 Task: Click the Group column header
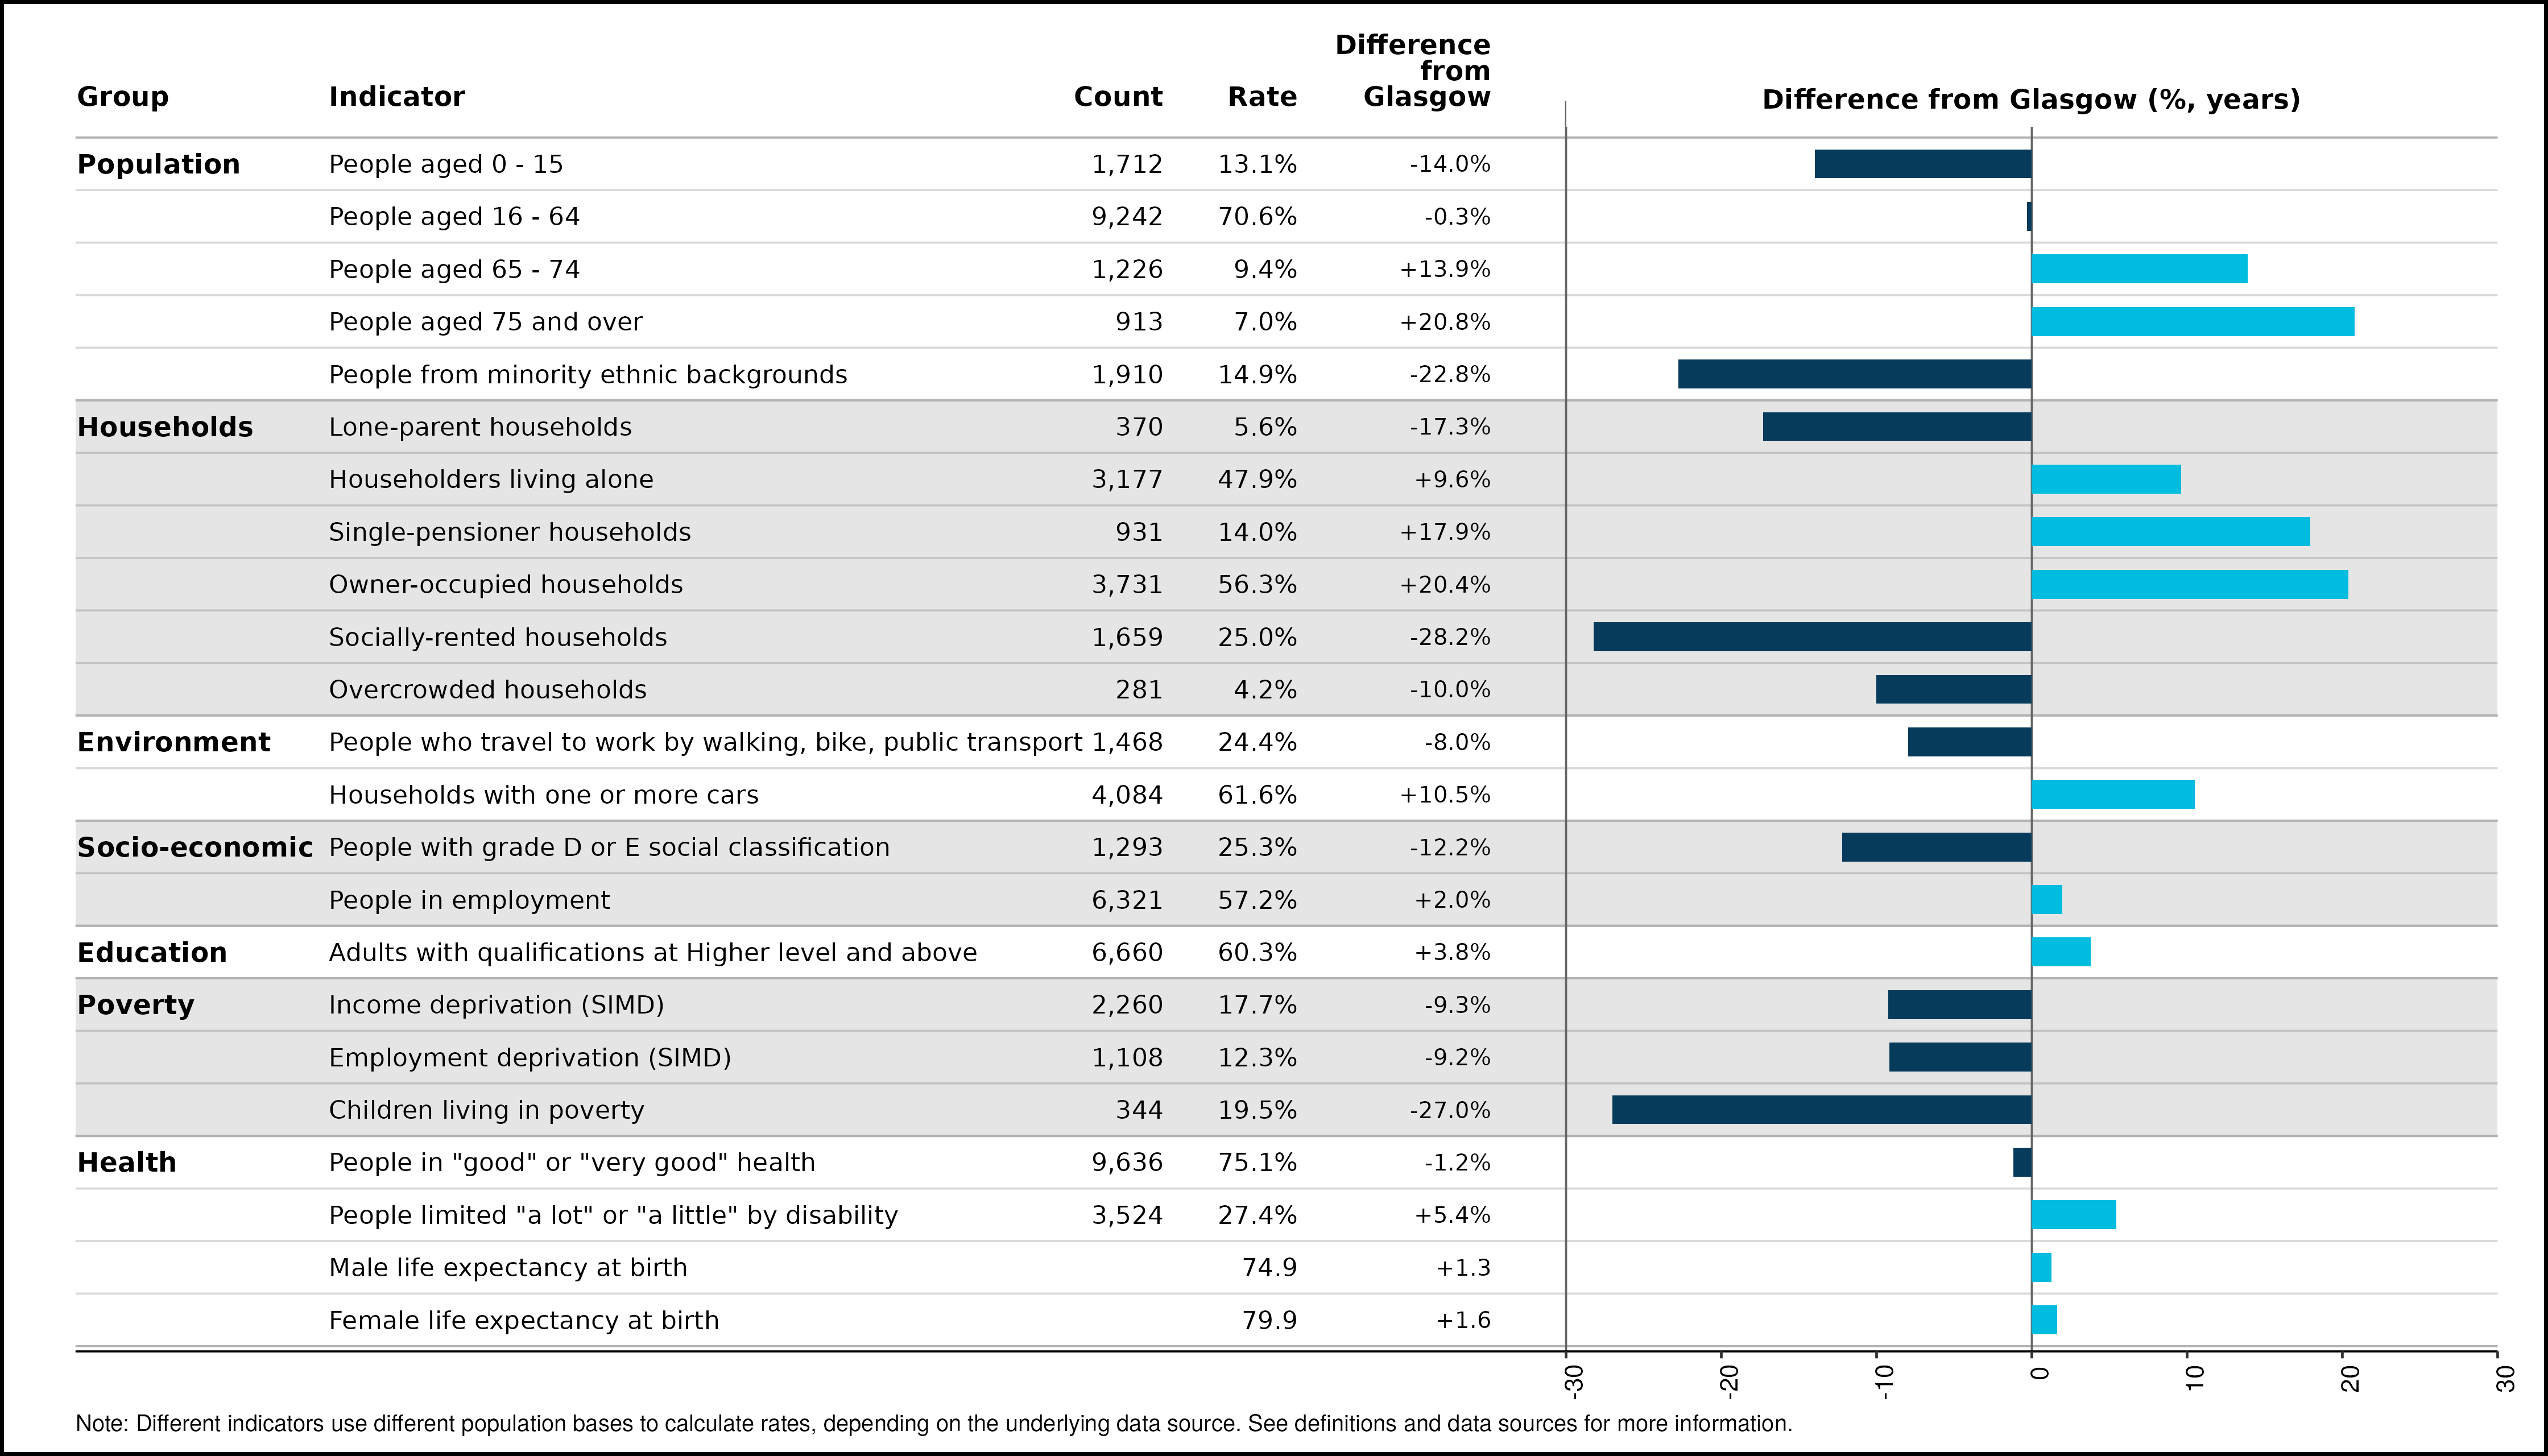point(123,97)
